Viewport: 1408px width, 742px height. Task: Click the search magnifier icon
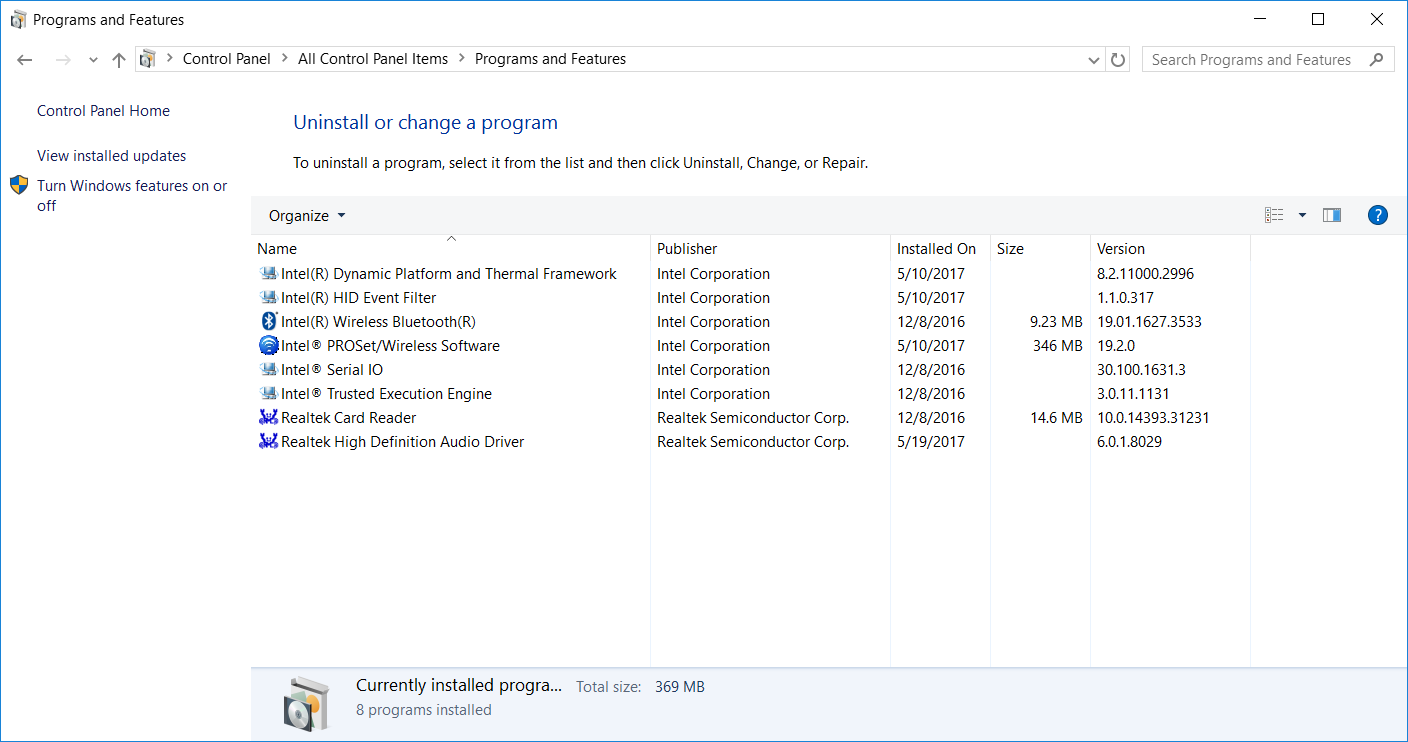click(1378, 59)
